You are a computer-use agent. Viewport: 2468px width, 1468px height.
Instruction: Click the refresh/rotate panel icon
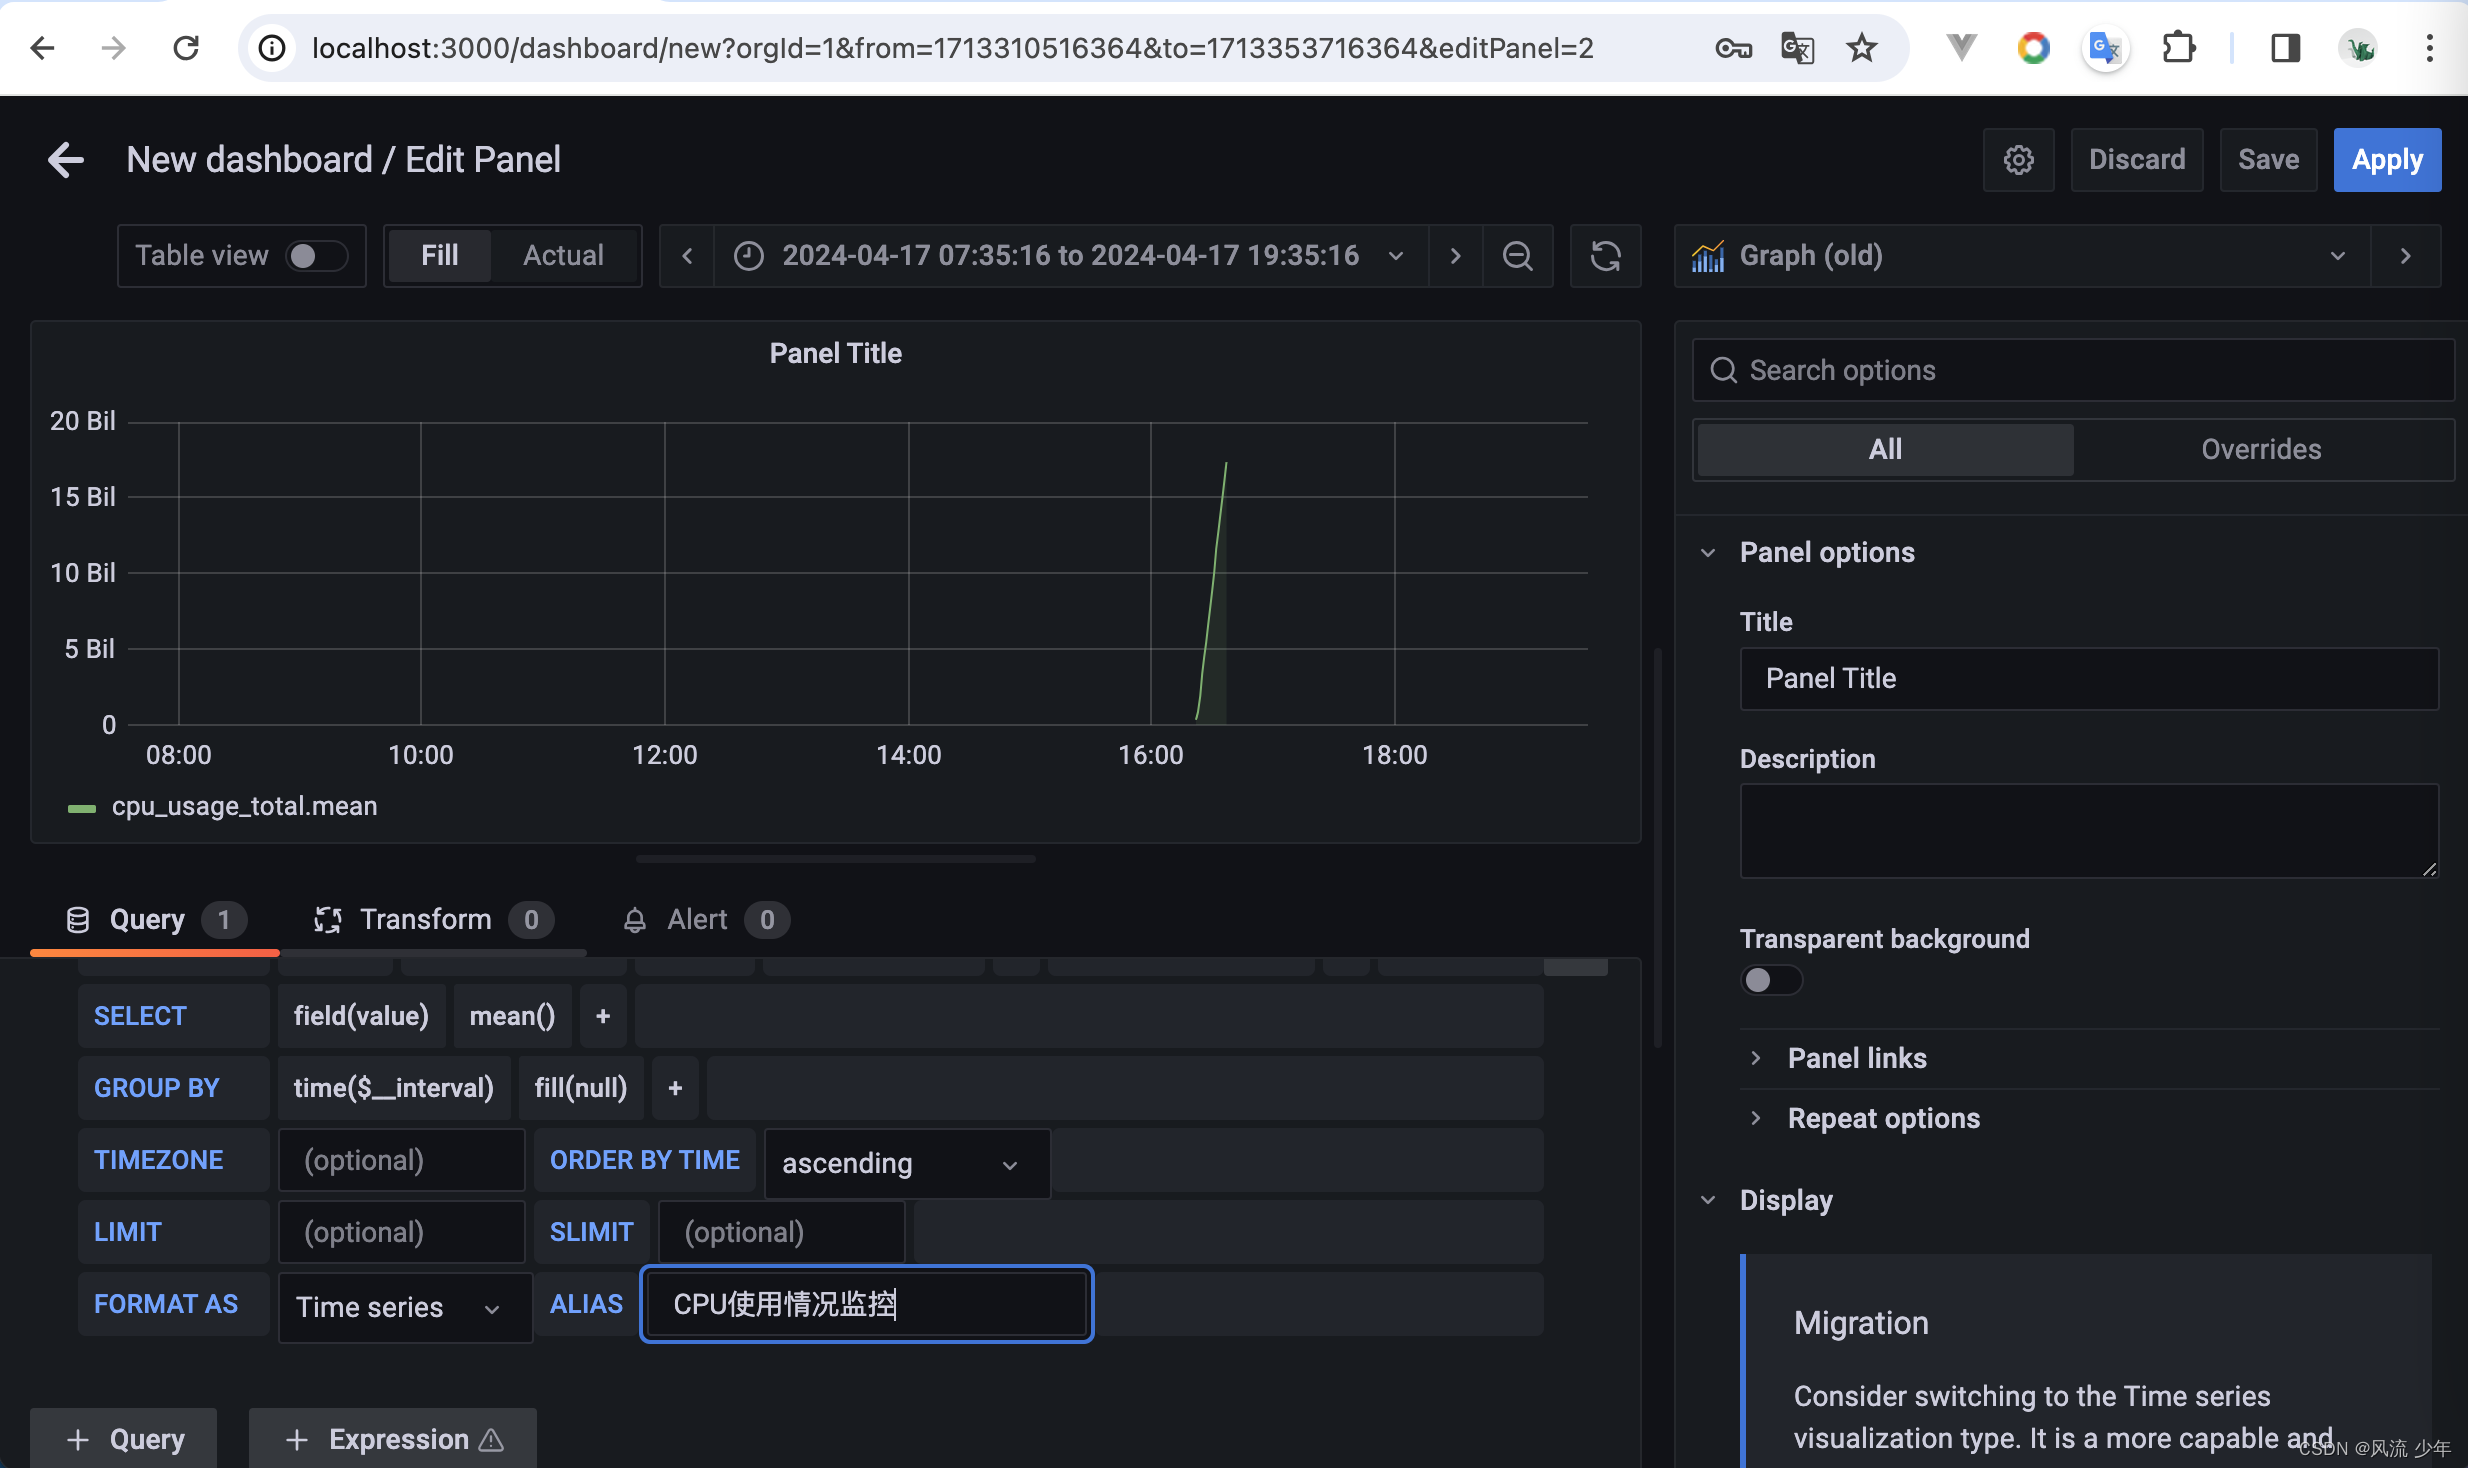click(x=1603, y=255)
